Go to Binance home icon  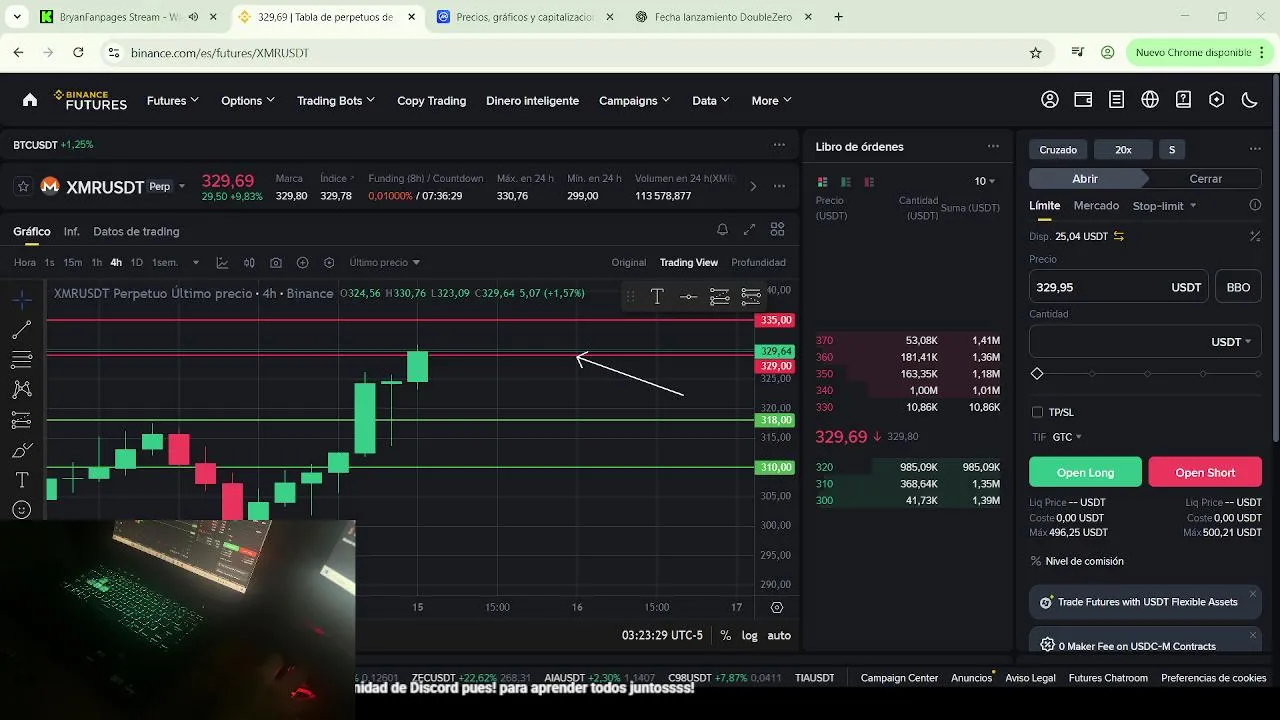(x=30, y=100)
